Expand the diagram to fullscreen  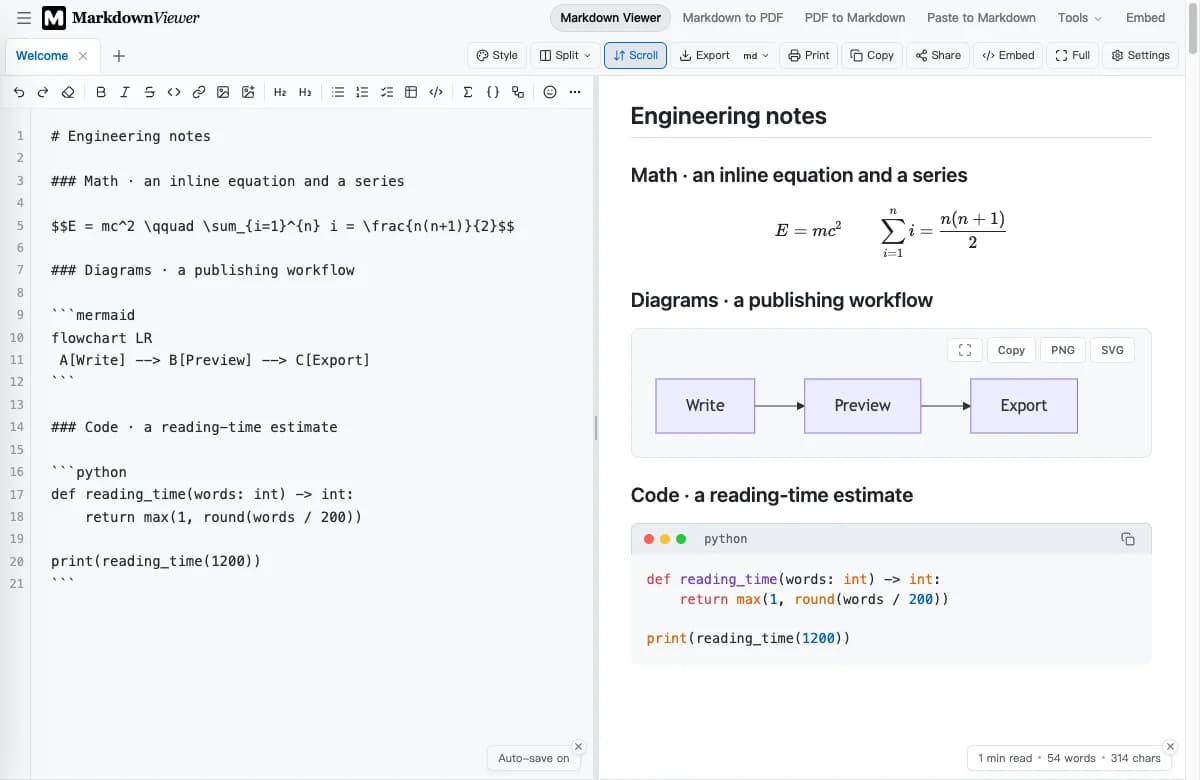point(965,350)
